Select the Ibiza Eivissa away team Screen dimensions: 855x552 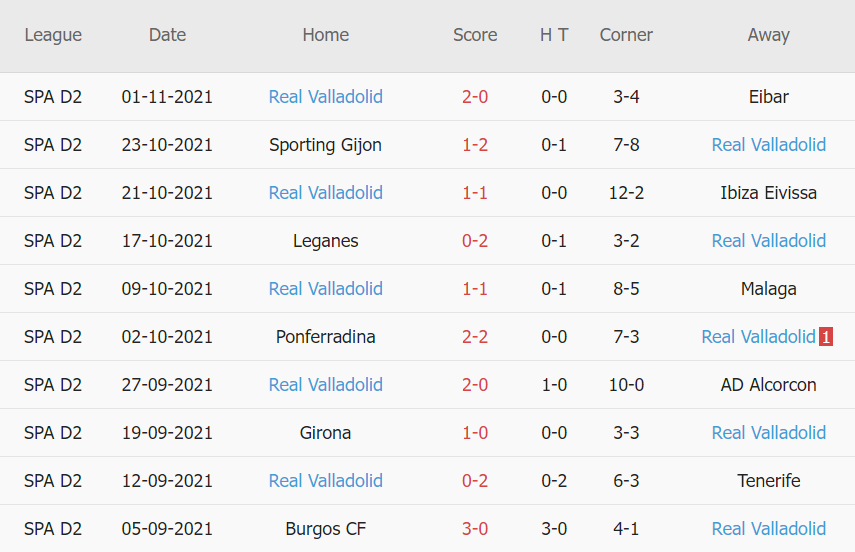pyautogui.click(x=768, y=193)
